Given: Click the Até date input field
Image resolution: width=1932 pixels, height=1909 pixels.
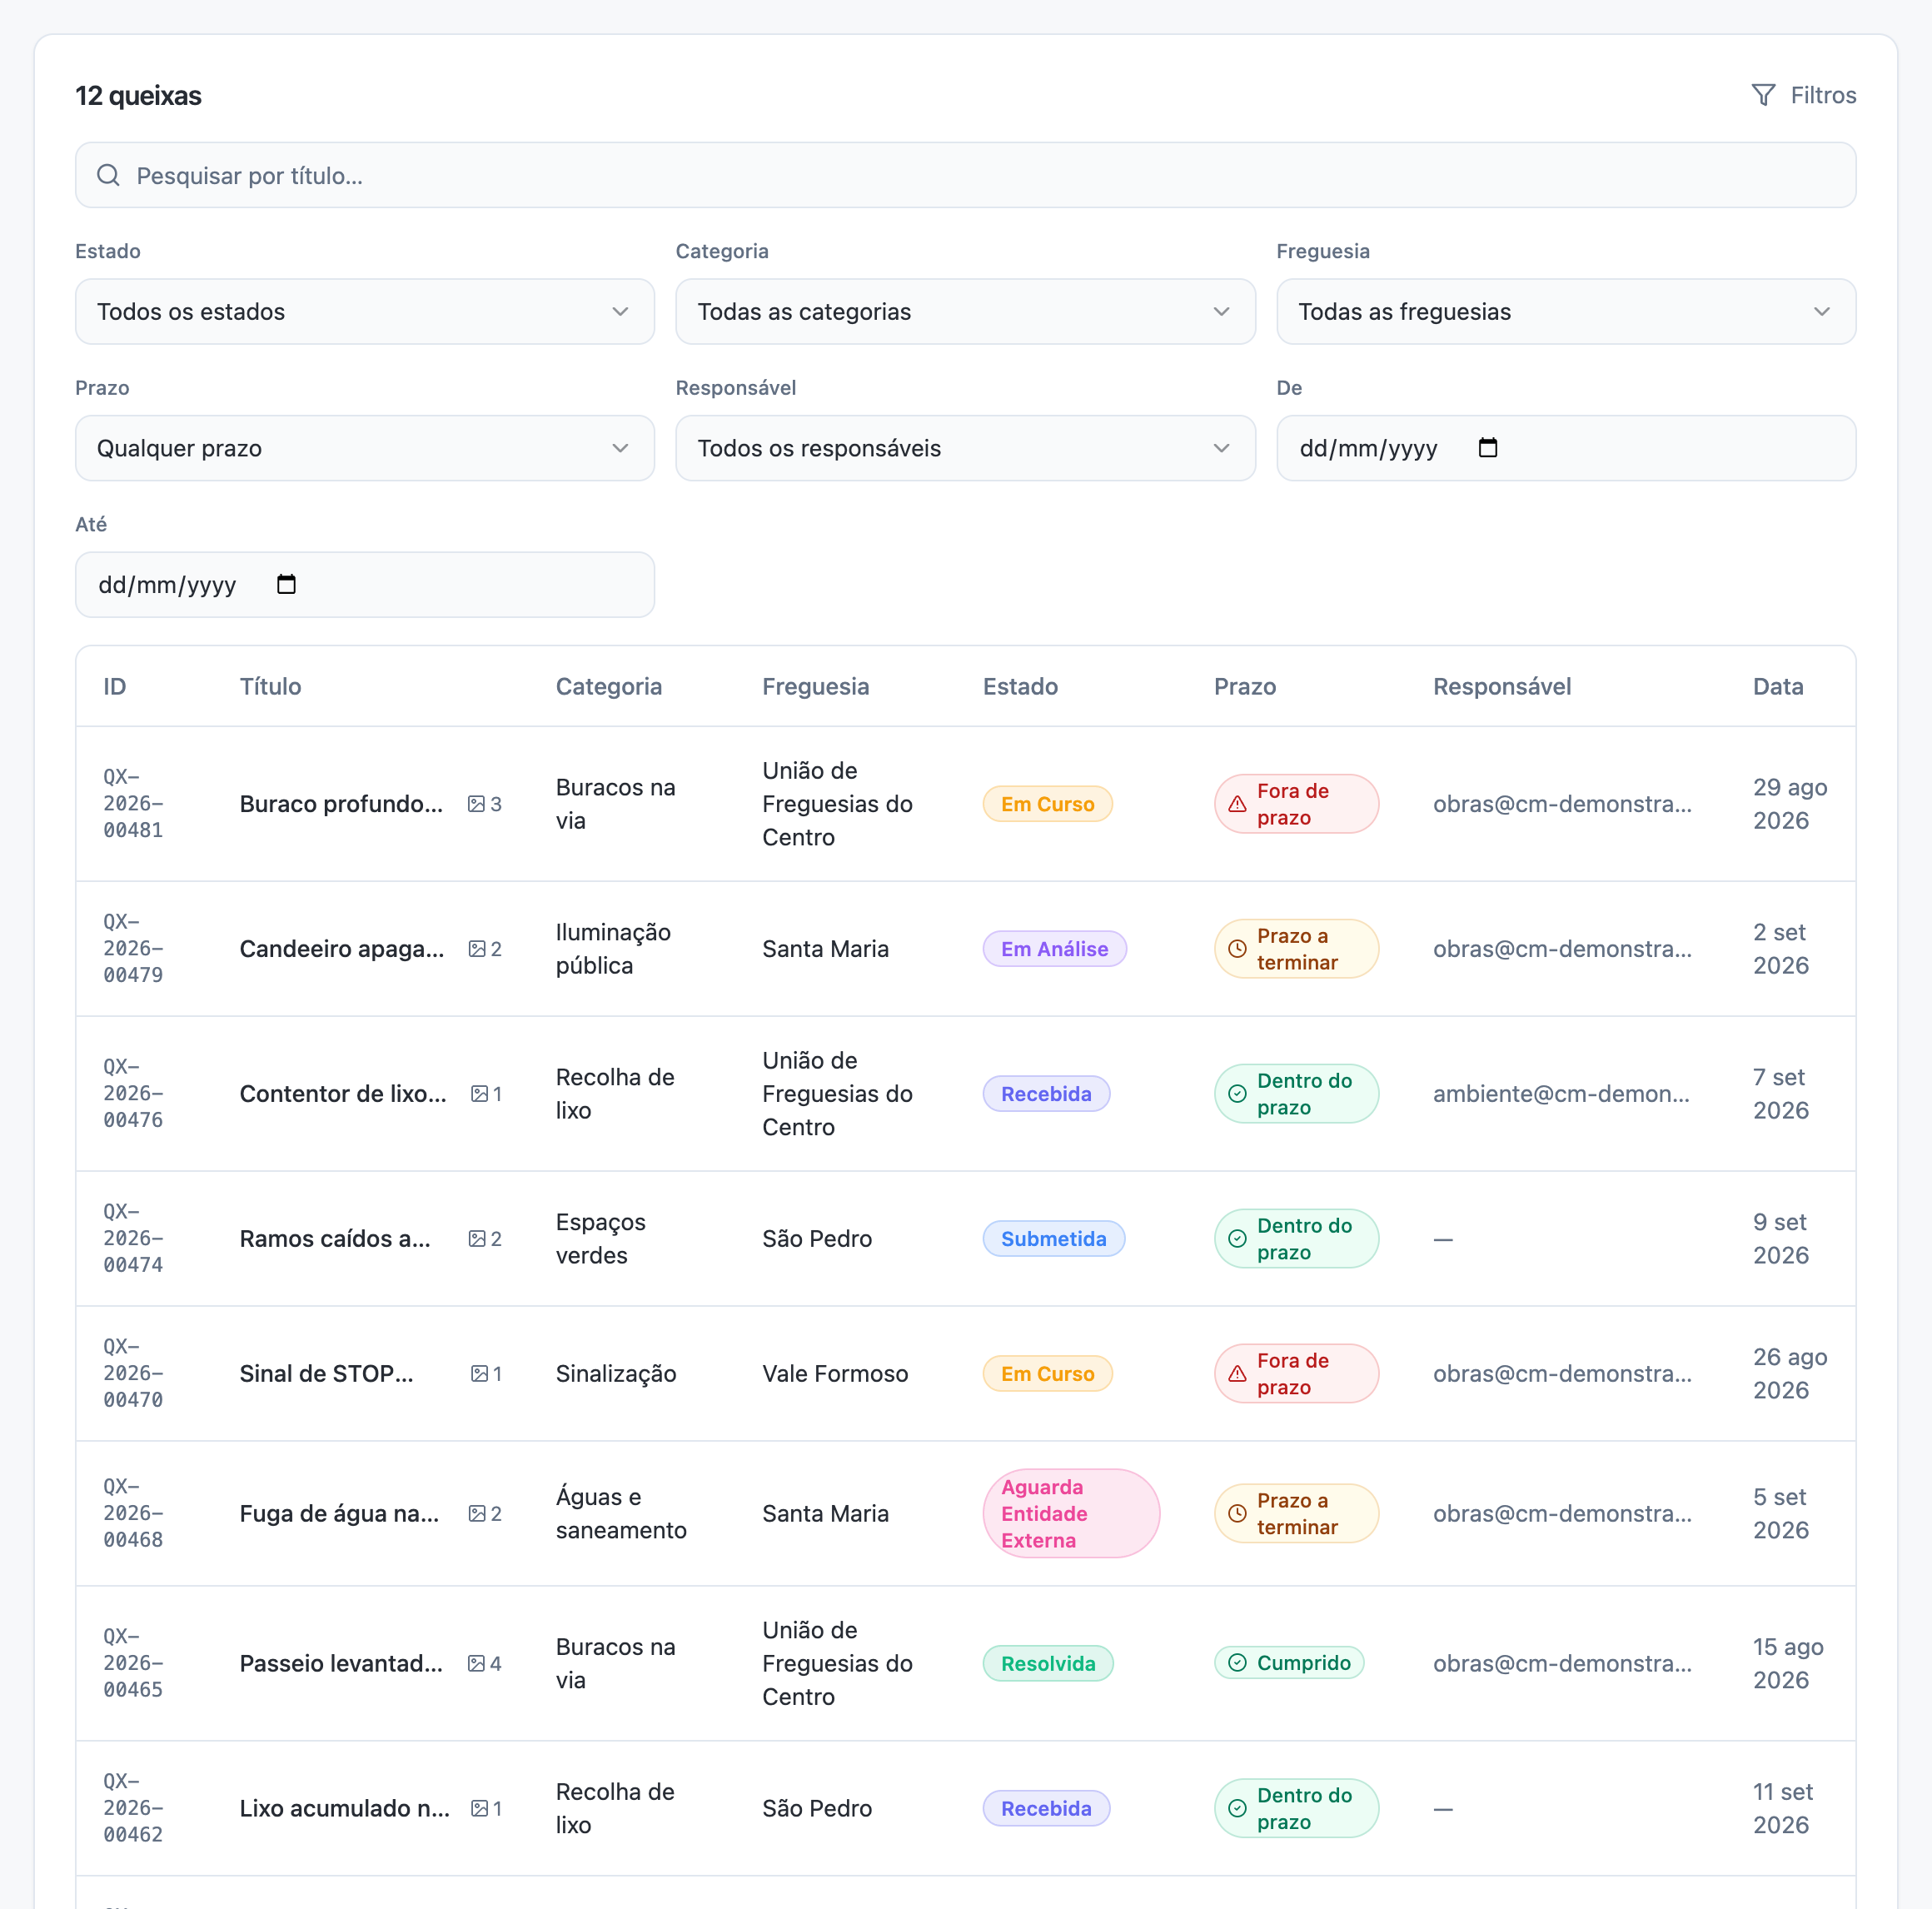Looking at the screenshot, I should coord(365,585).
